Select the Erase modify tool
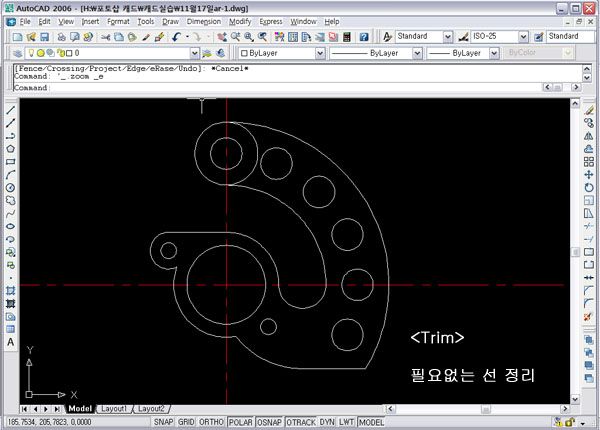Image resolution: width=600 pixels, height=430 pixels. click(589, 110)
